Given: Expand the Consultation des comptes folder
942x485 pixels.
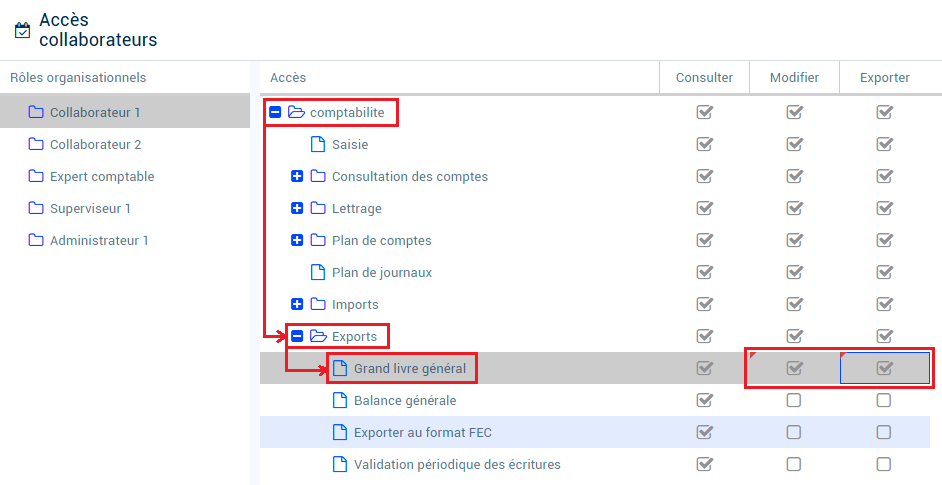Looking at the screenshot, I should (x=297, y=176).
